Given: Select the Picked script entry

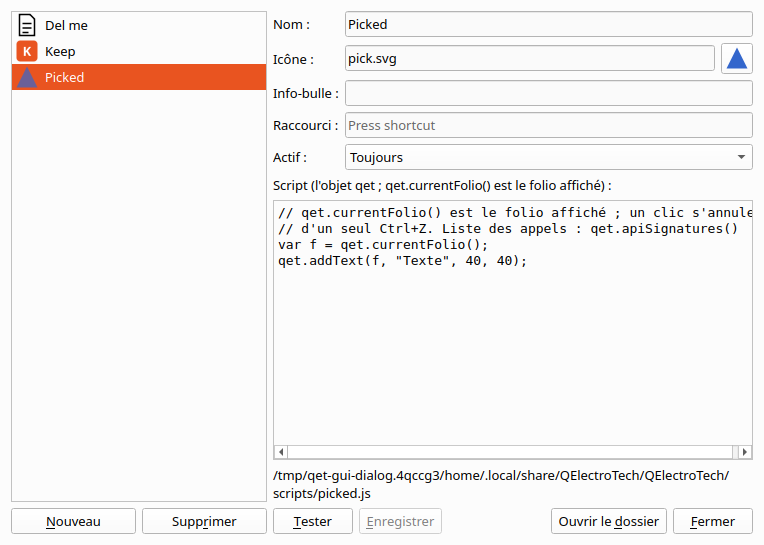Looking at the screenshot, I should point(139,77).
